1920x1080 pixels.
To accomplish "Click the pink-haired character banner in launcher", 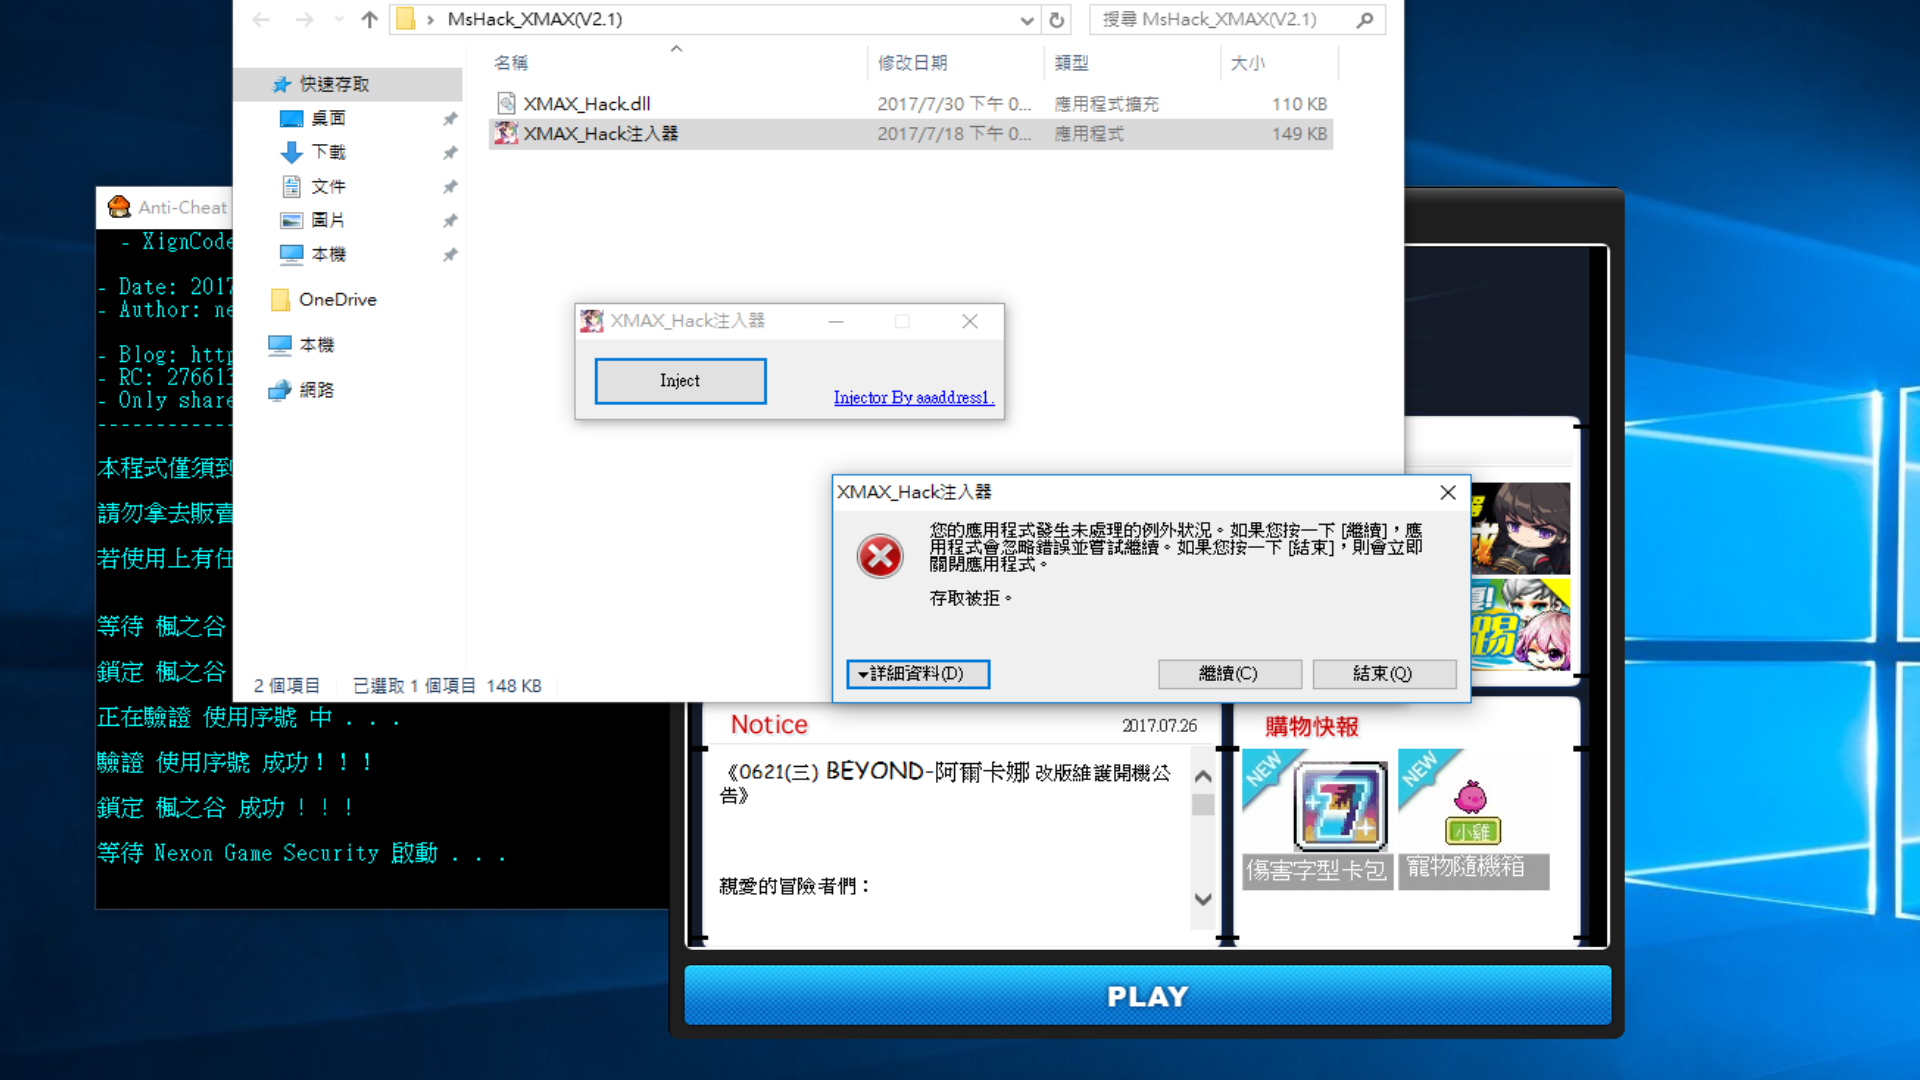I will (x=1521, y=625).
